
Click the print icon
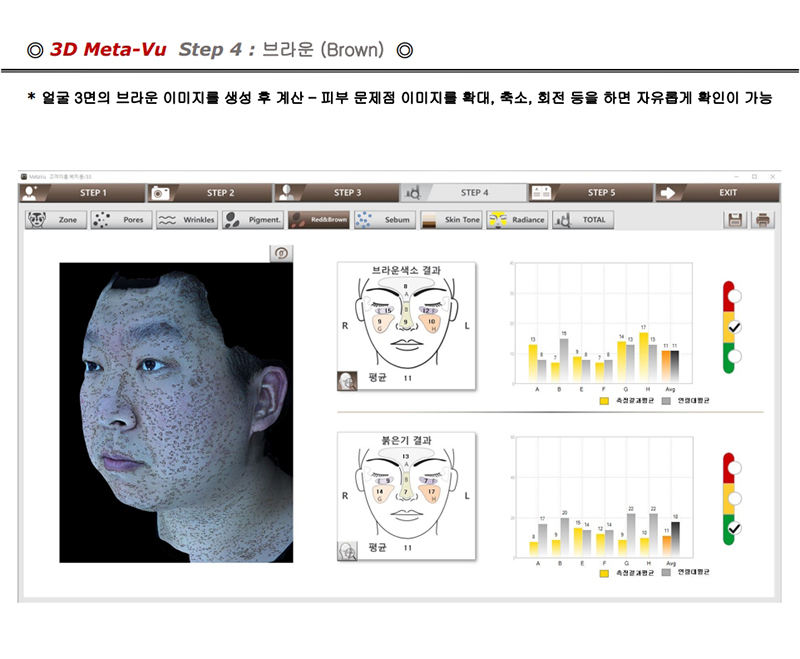762,220
